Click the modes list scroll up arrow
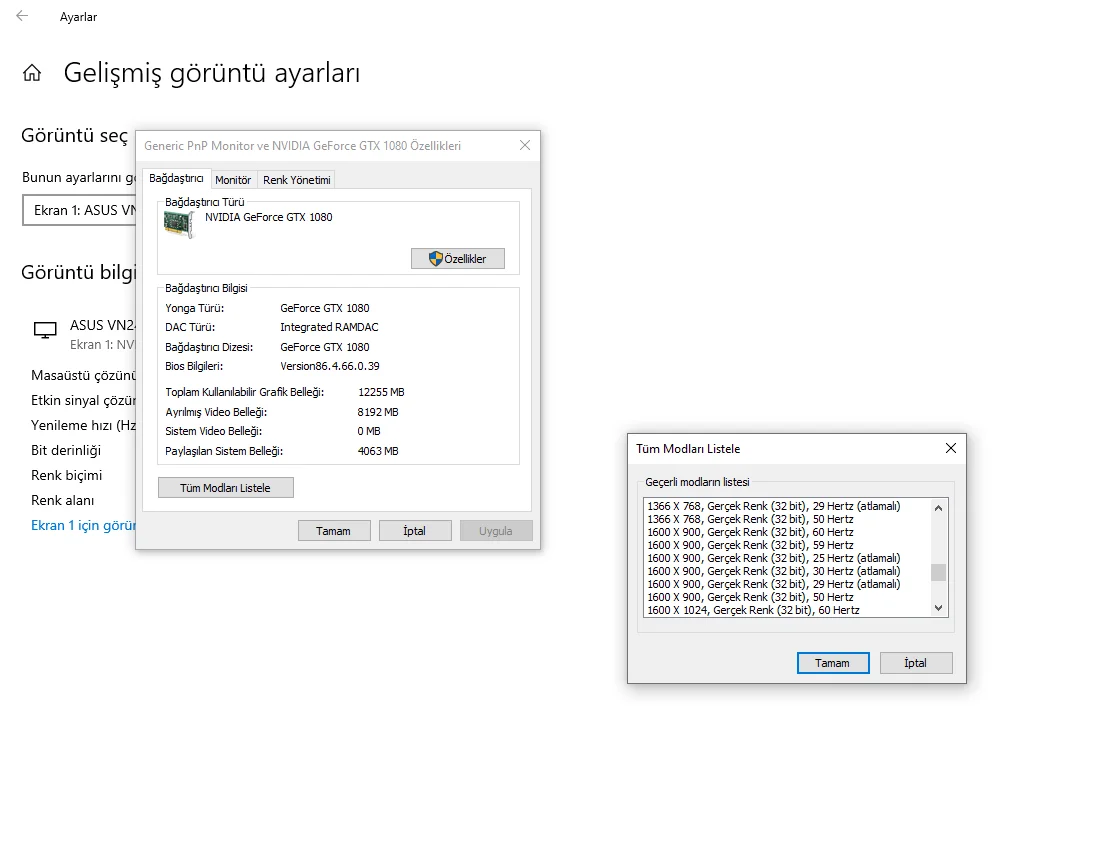 click(x=938, y=507)
